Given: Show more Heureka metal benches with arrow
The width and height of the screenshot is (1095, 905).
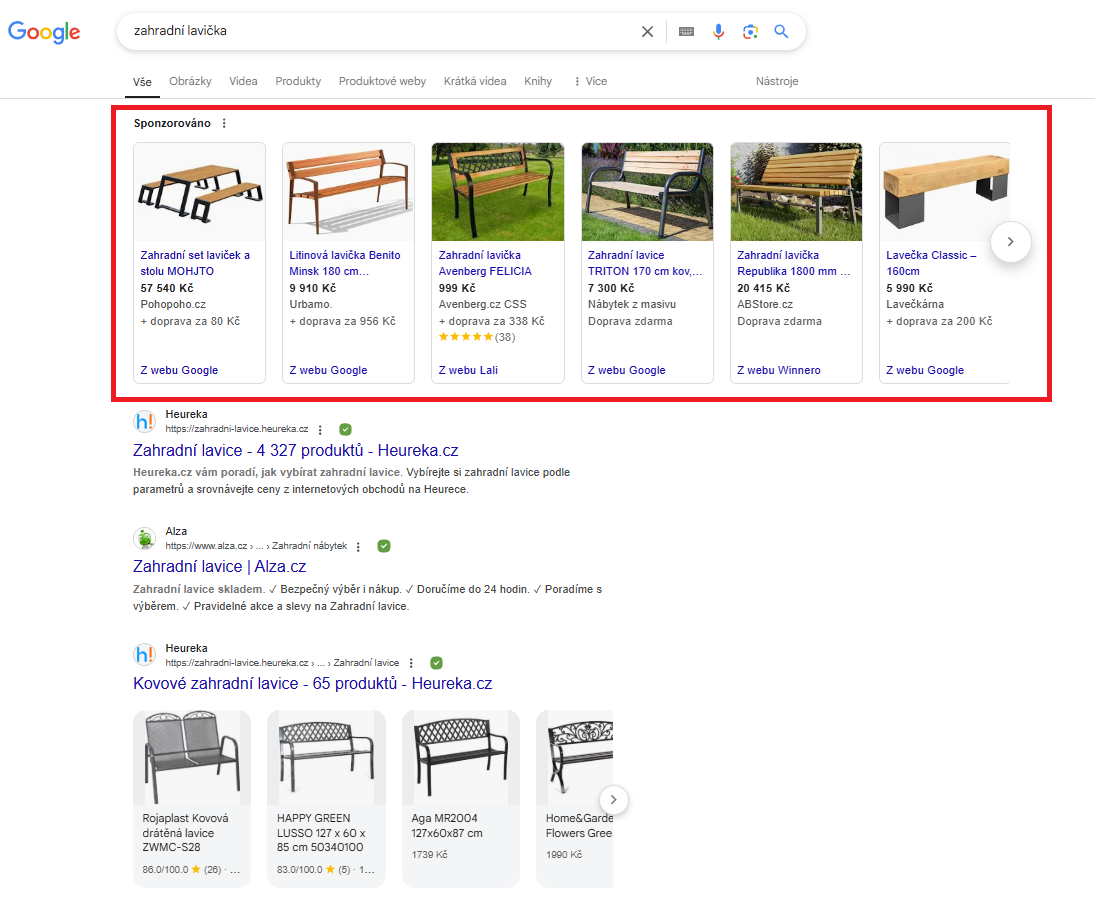Looking at the screenshot, I should tap(613, 800).
